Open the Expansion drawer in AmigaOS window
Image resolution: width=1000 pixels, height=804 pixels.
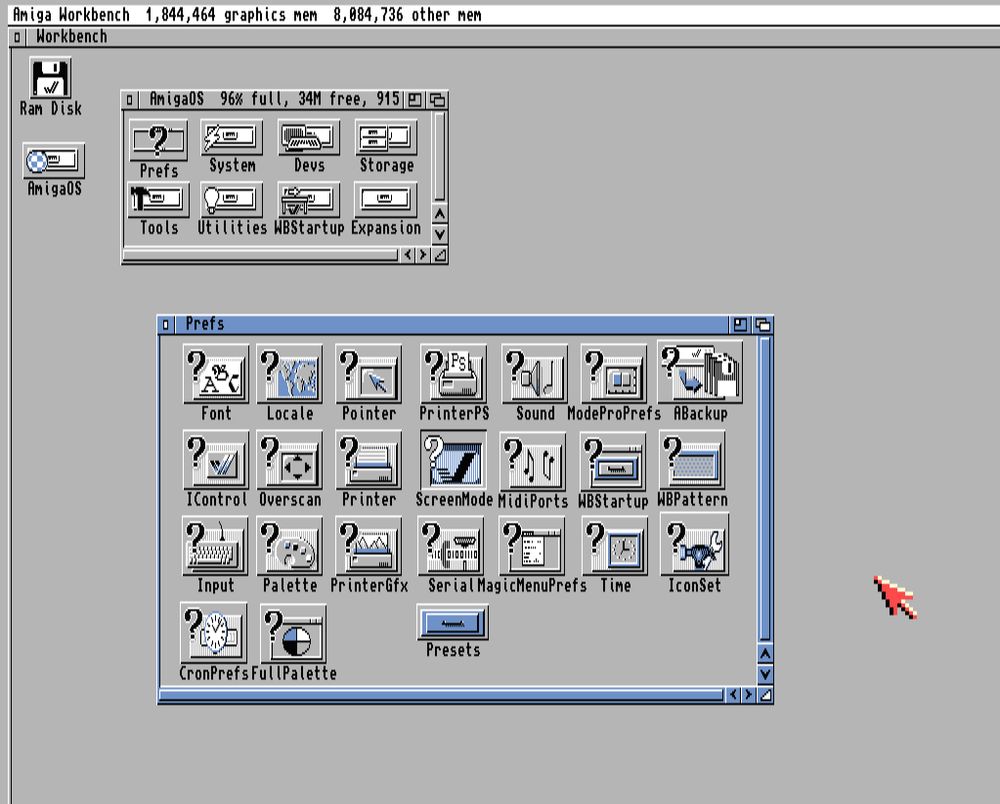click(x=386, y=200)
